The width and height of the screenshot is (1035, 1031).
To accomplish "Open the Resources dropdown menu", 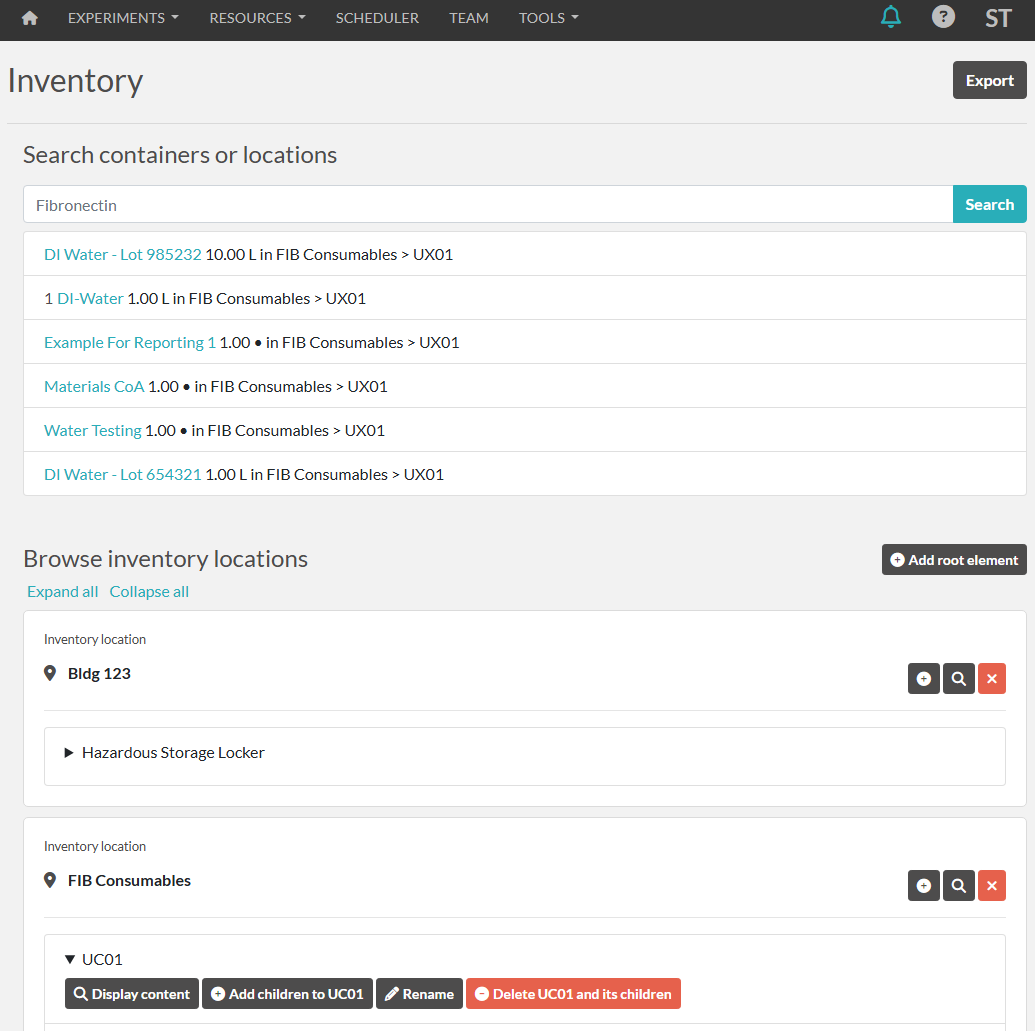I will pyautogui.click(x=257, y=18).
